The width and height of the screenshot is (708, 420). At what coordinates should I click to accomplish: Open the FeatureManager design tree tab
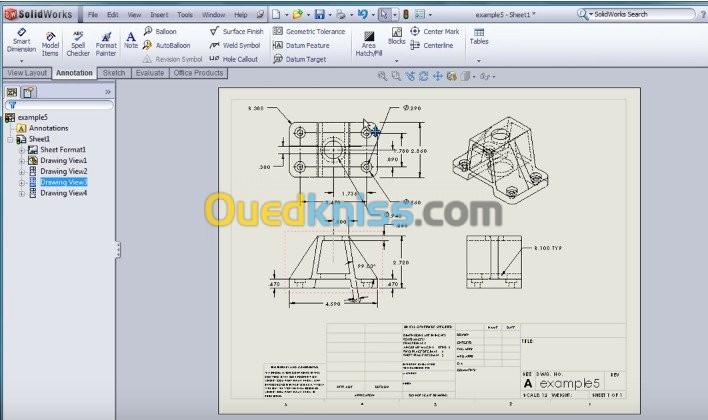coord(12,92)
